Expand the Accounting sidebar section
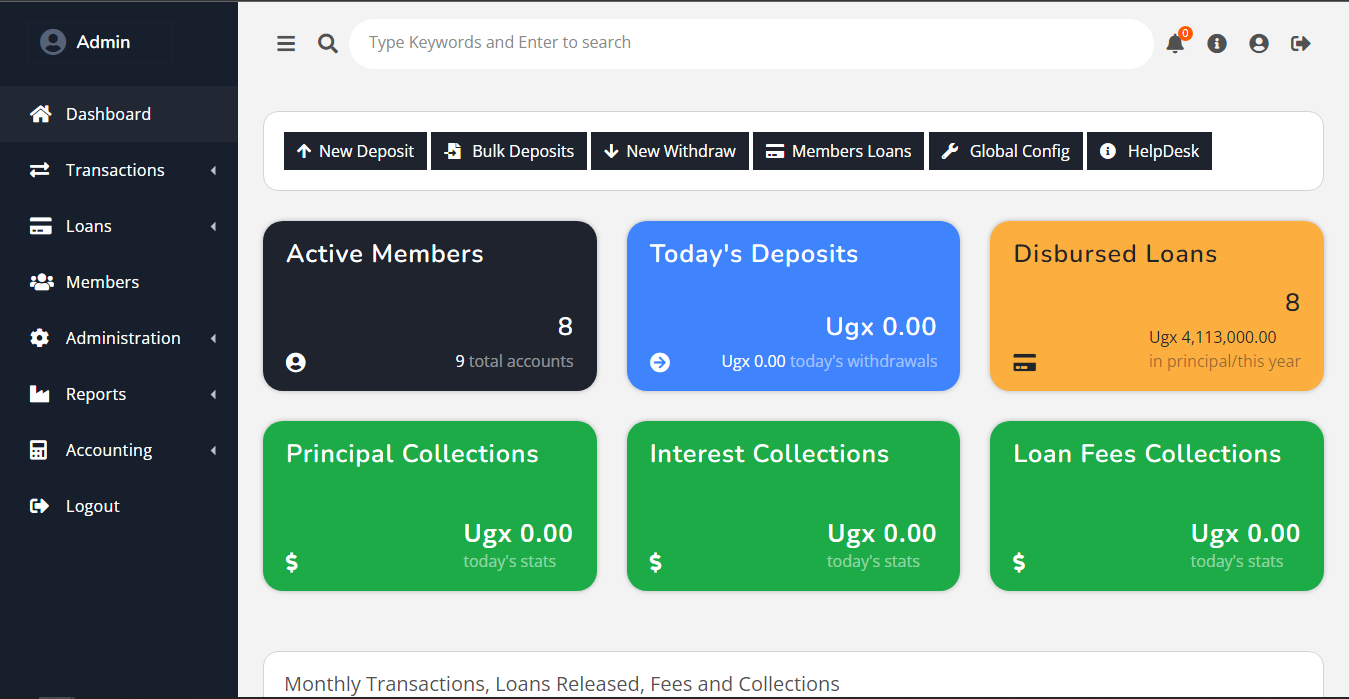The height and width of the screenshot is (699, 1349). pyautogui.click(x=109, y=449)
